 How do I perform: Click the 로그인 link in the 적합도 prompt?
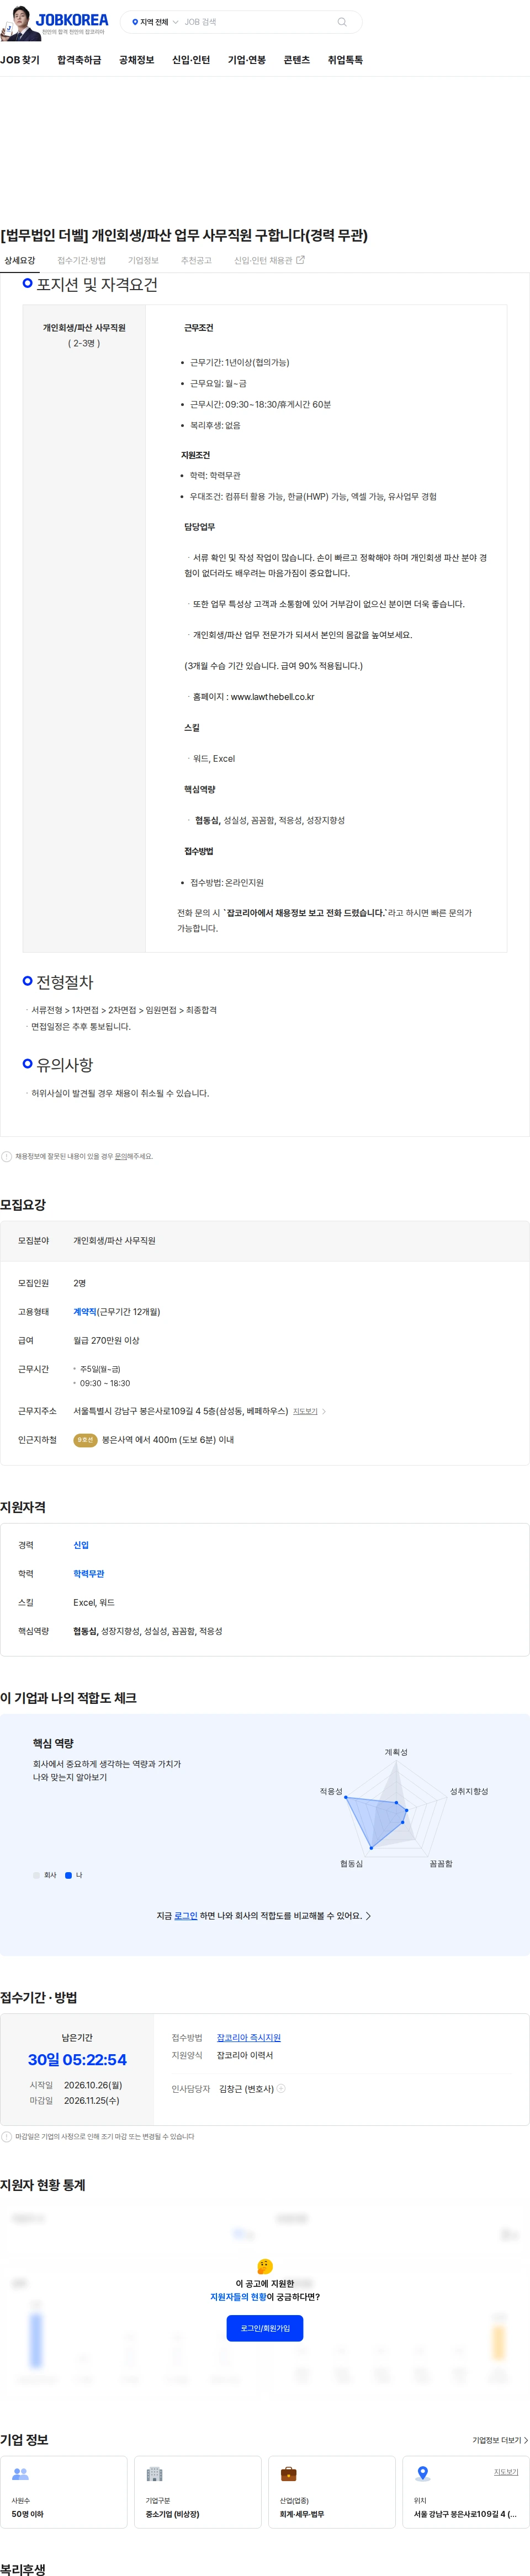pyautogui.click(x=186, y=1916)
